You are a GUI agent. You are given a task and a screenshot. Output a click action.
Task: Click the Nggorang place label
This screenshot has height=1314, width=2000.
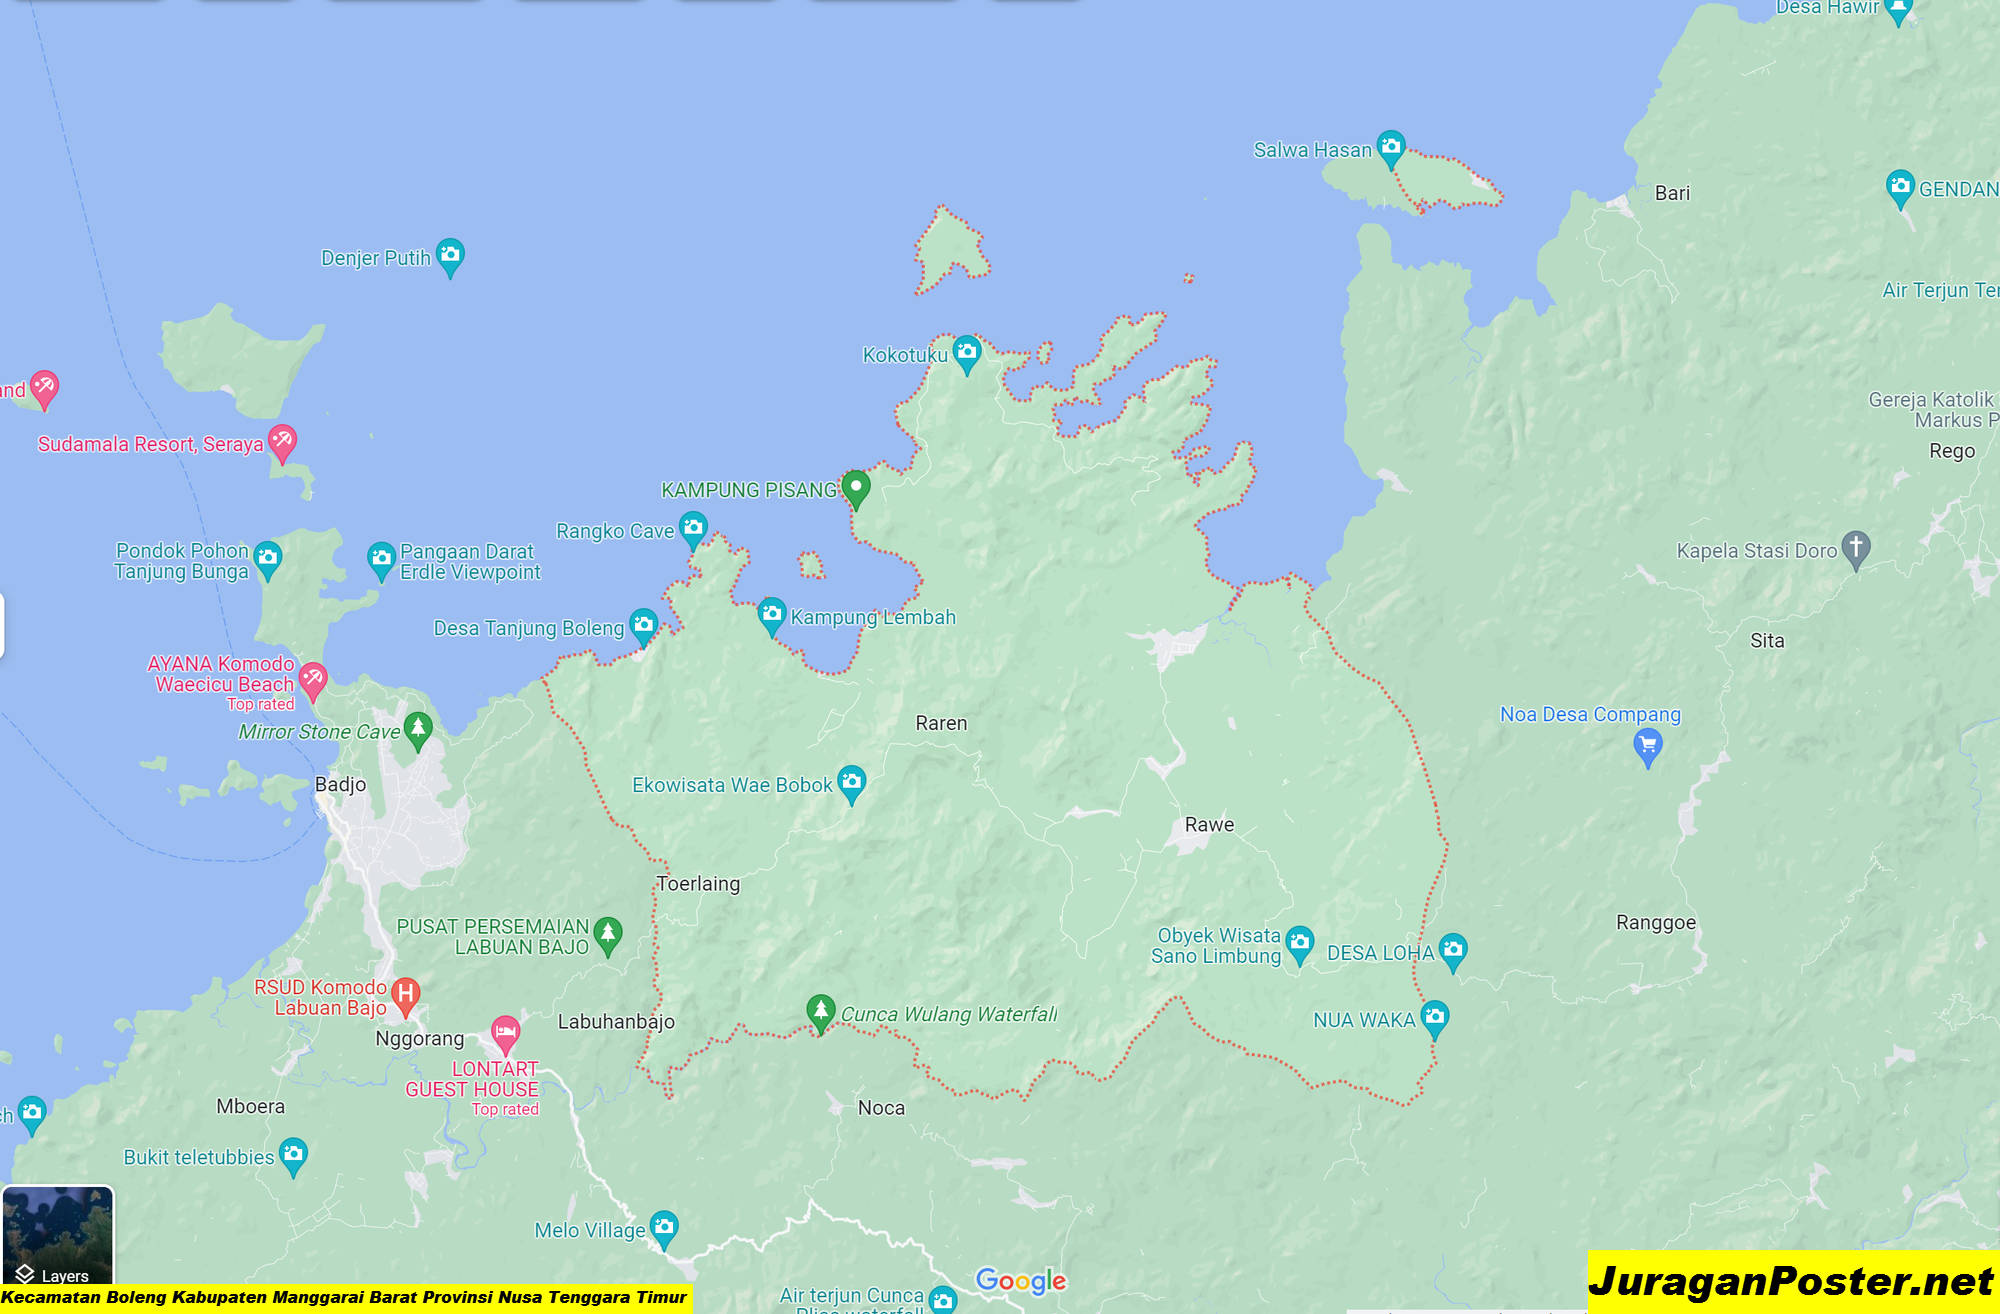point(420,1039)
